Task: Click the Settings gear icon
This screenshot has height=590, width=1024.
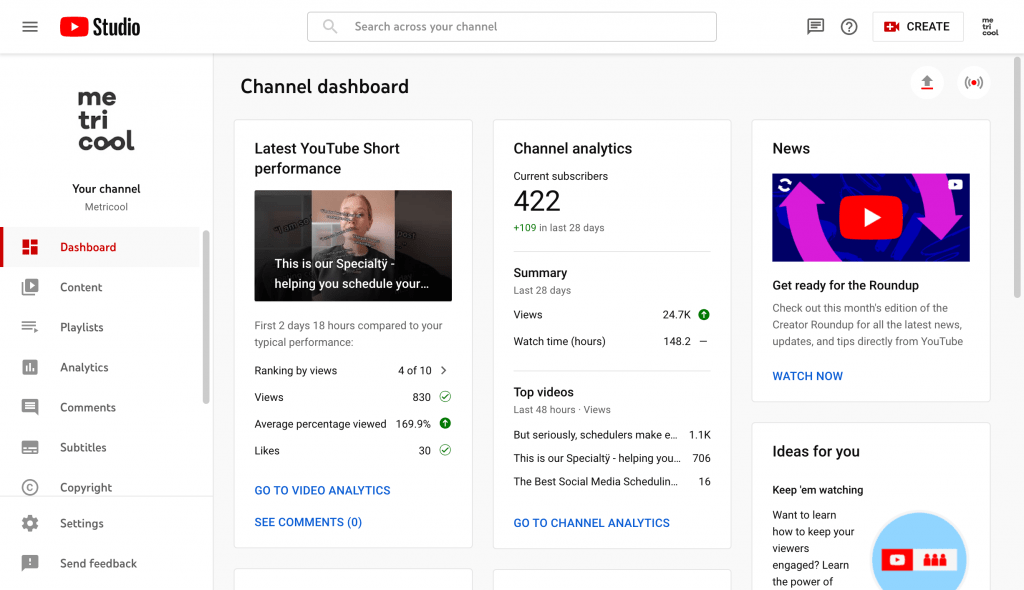Action: (x=30, y=523)
